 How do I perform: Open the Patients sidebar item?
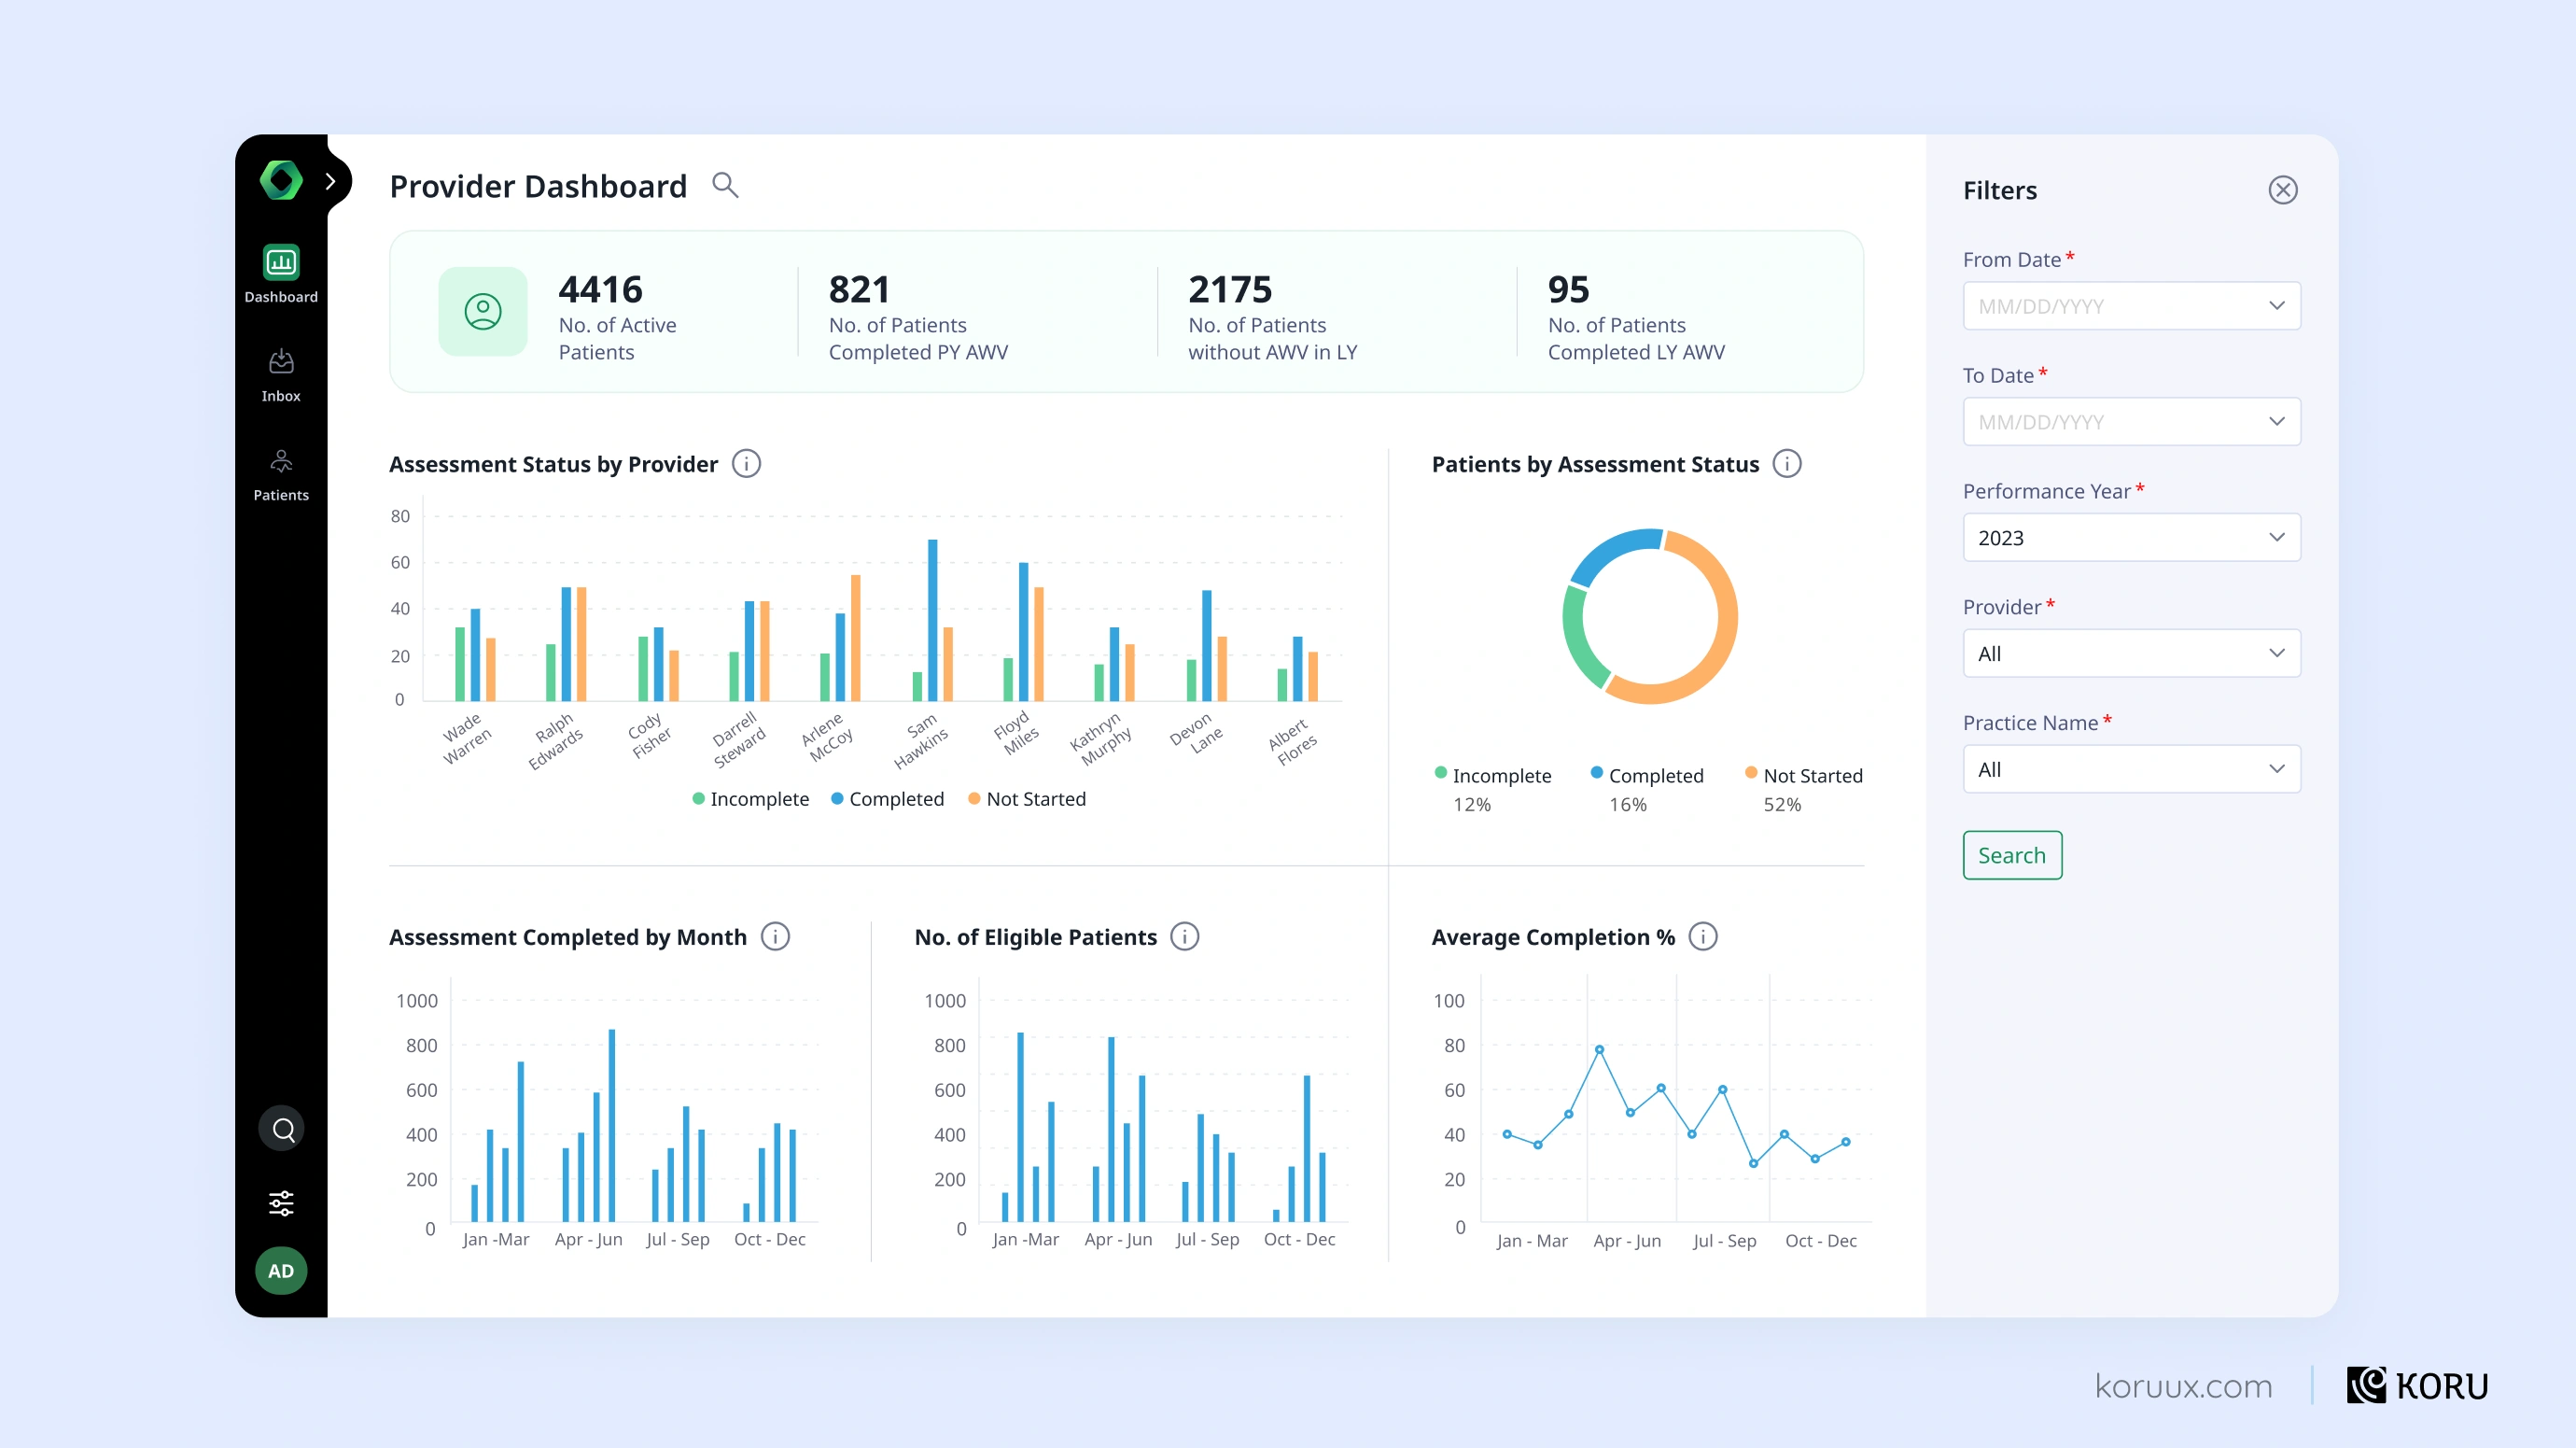tap(281, 475)
